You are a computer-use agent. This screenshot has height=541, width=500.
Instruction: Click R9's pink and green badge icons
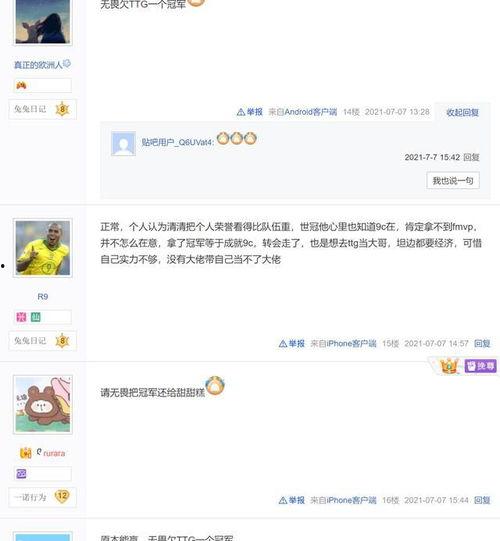[x=28, y=317]
